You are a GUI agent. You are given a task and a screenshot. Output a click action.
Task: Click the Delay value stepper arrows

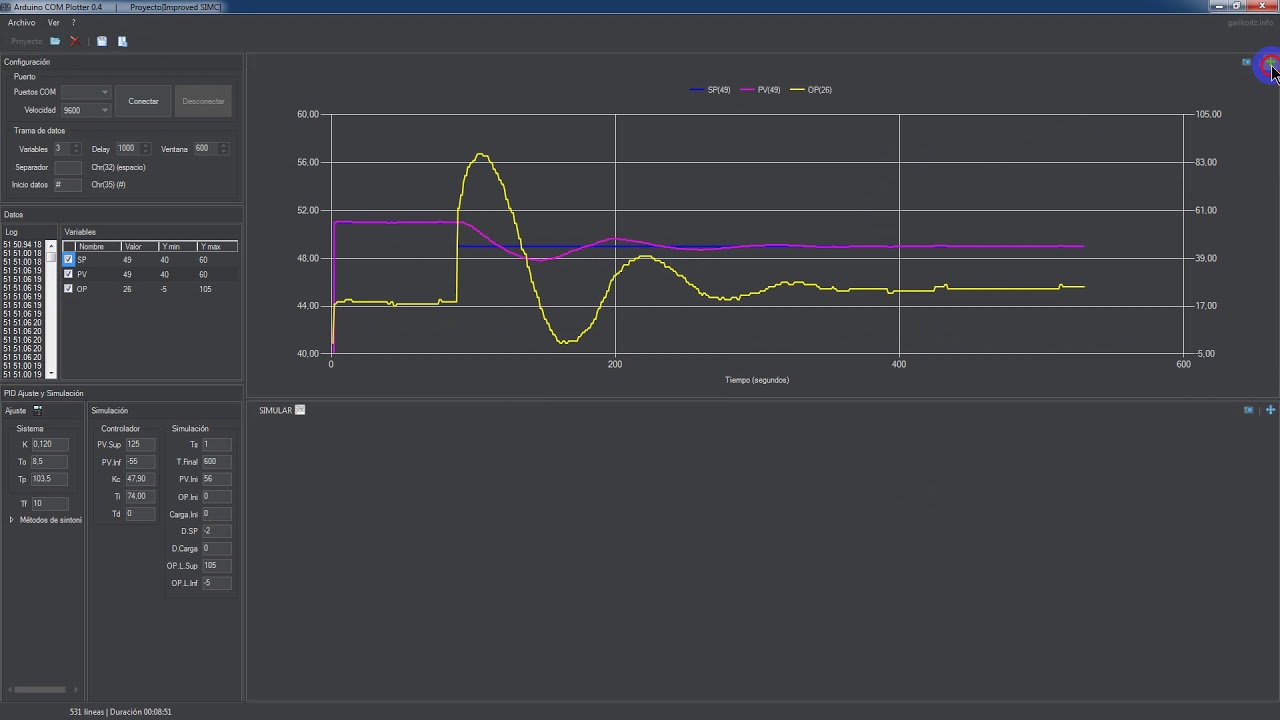click(x=145, y=149)
